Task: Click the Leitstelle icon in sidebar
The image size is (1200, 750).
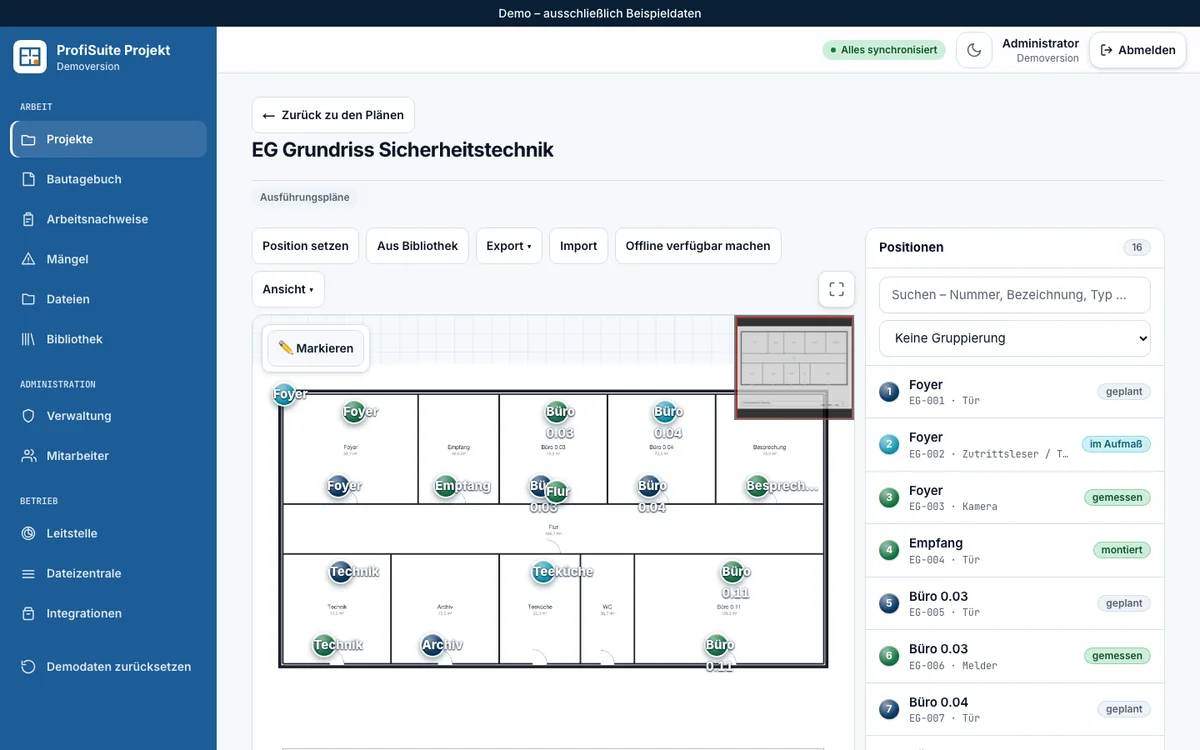Action: 28,534
